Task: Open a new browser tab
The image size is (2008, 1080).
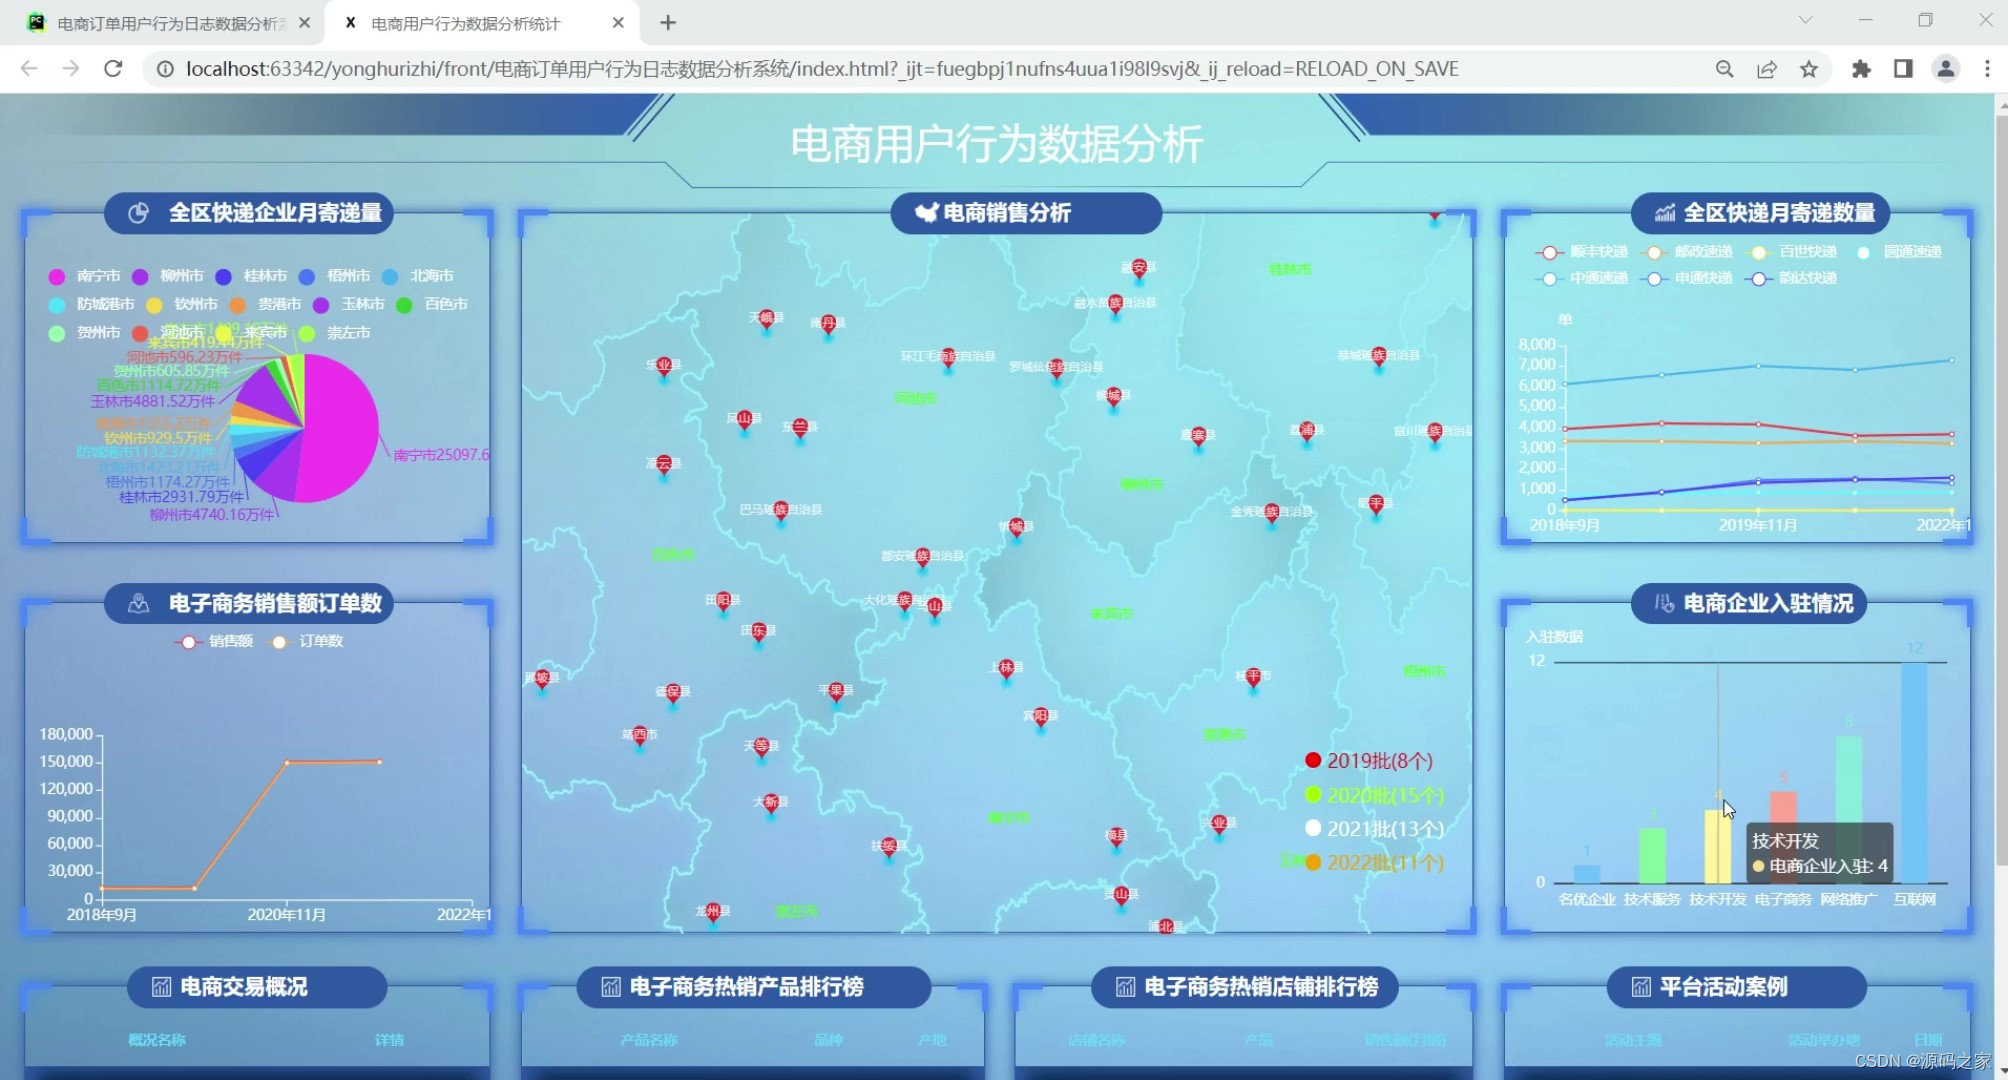Action: pos(668,23)
